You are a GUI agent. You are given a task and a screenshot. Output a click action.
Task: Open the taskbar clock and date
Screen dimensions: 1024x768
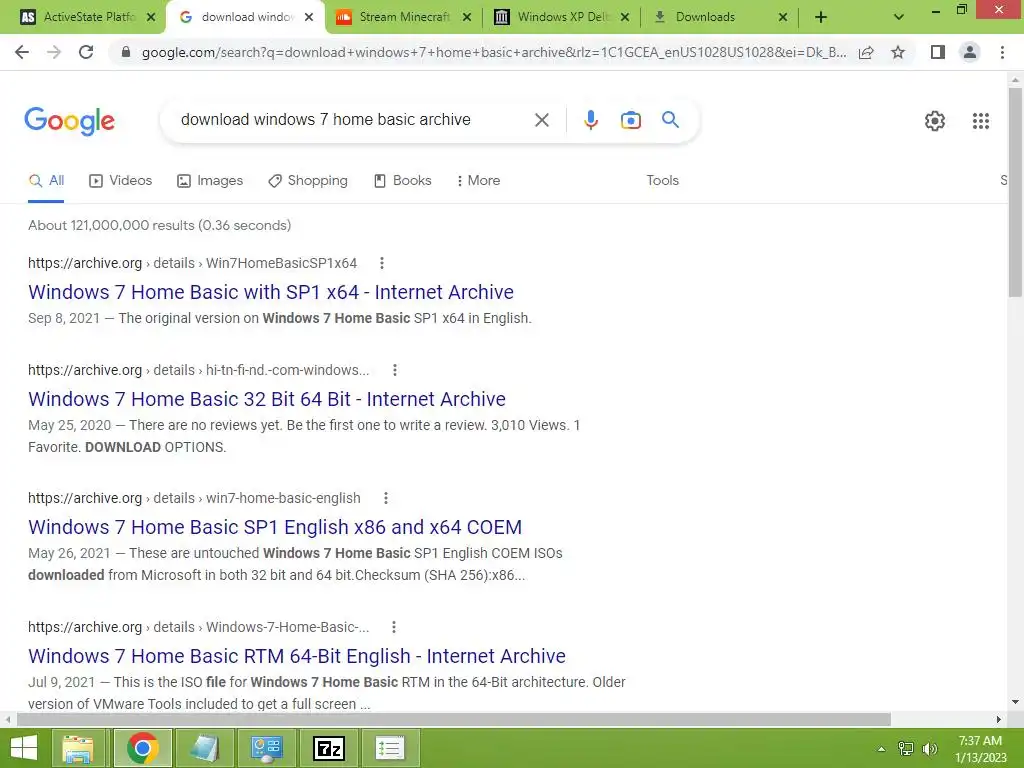coord(980,749)
